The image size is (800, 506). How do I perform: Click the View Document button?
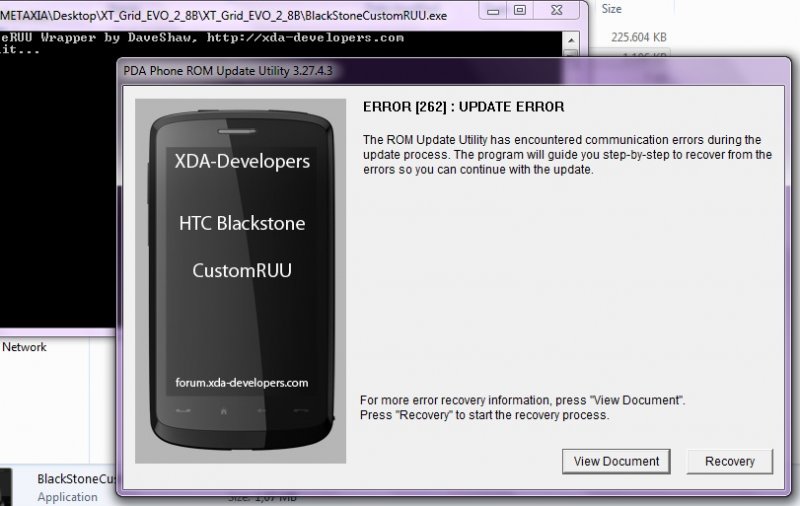[x=616, y=461]
